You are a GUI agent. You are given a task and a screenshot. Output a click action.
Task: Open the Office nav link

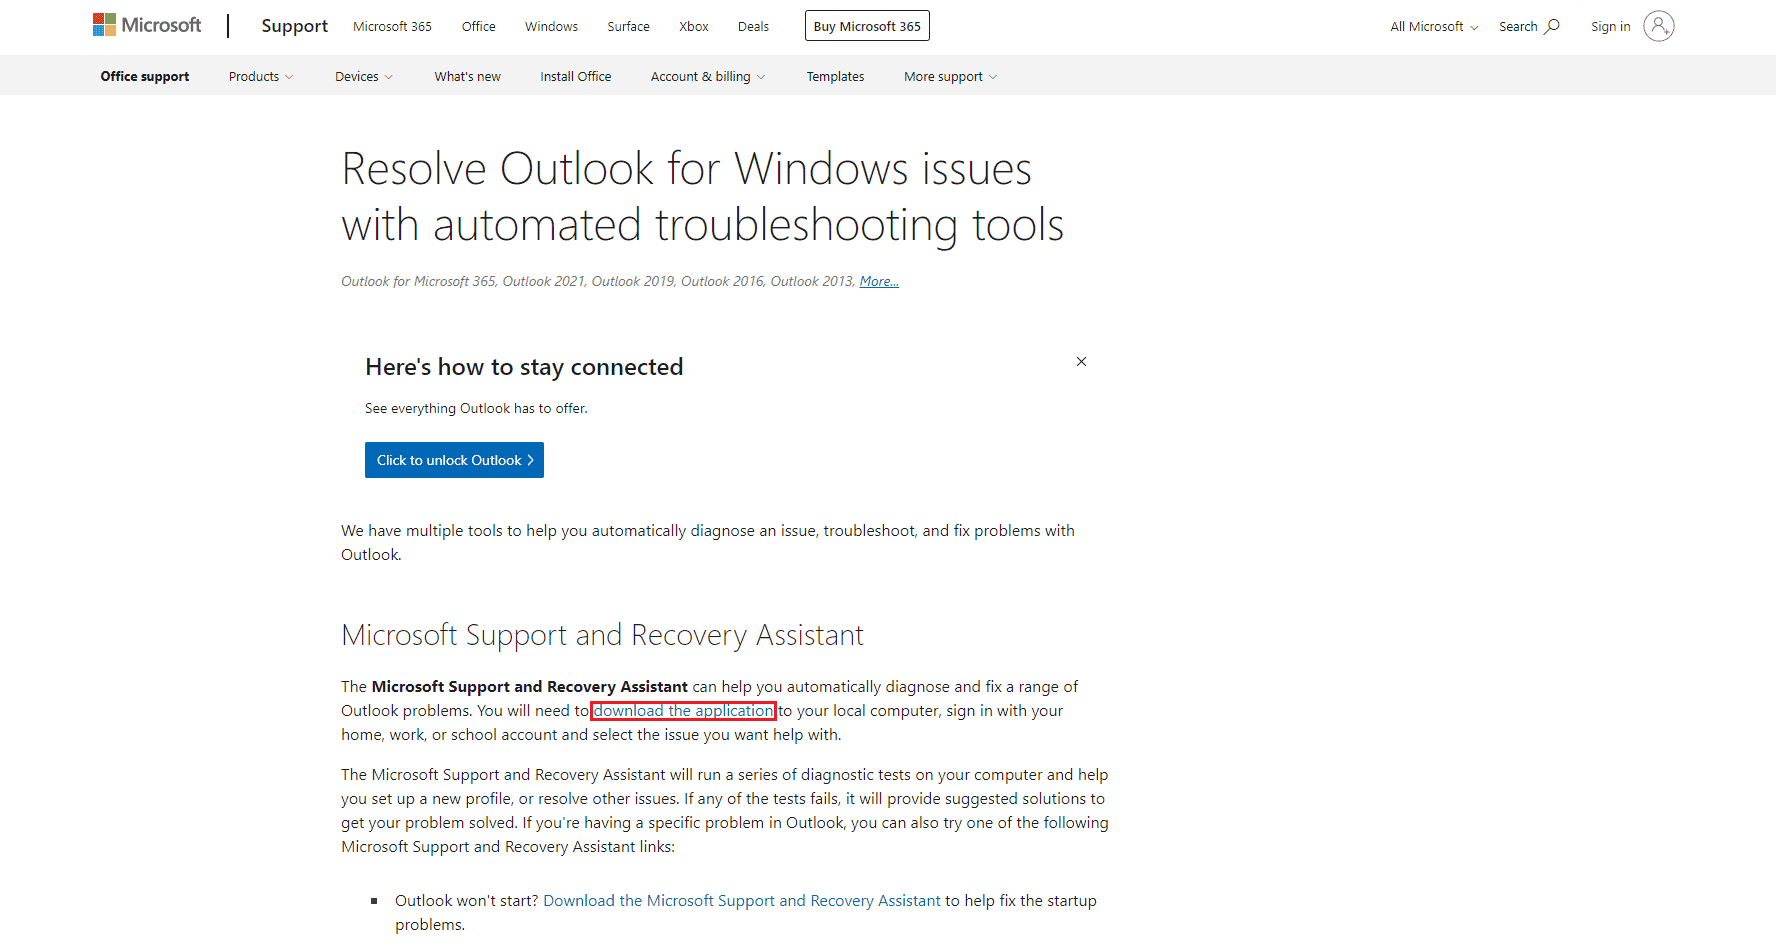(x=479, y=26)
